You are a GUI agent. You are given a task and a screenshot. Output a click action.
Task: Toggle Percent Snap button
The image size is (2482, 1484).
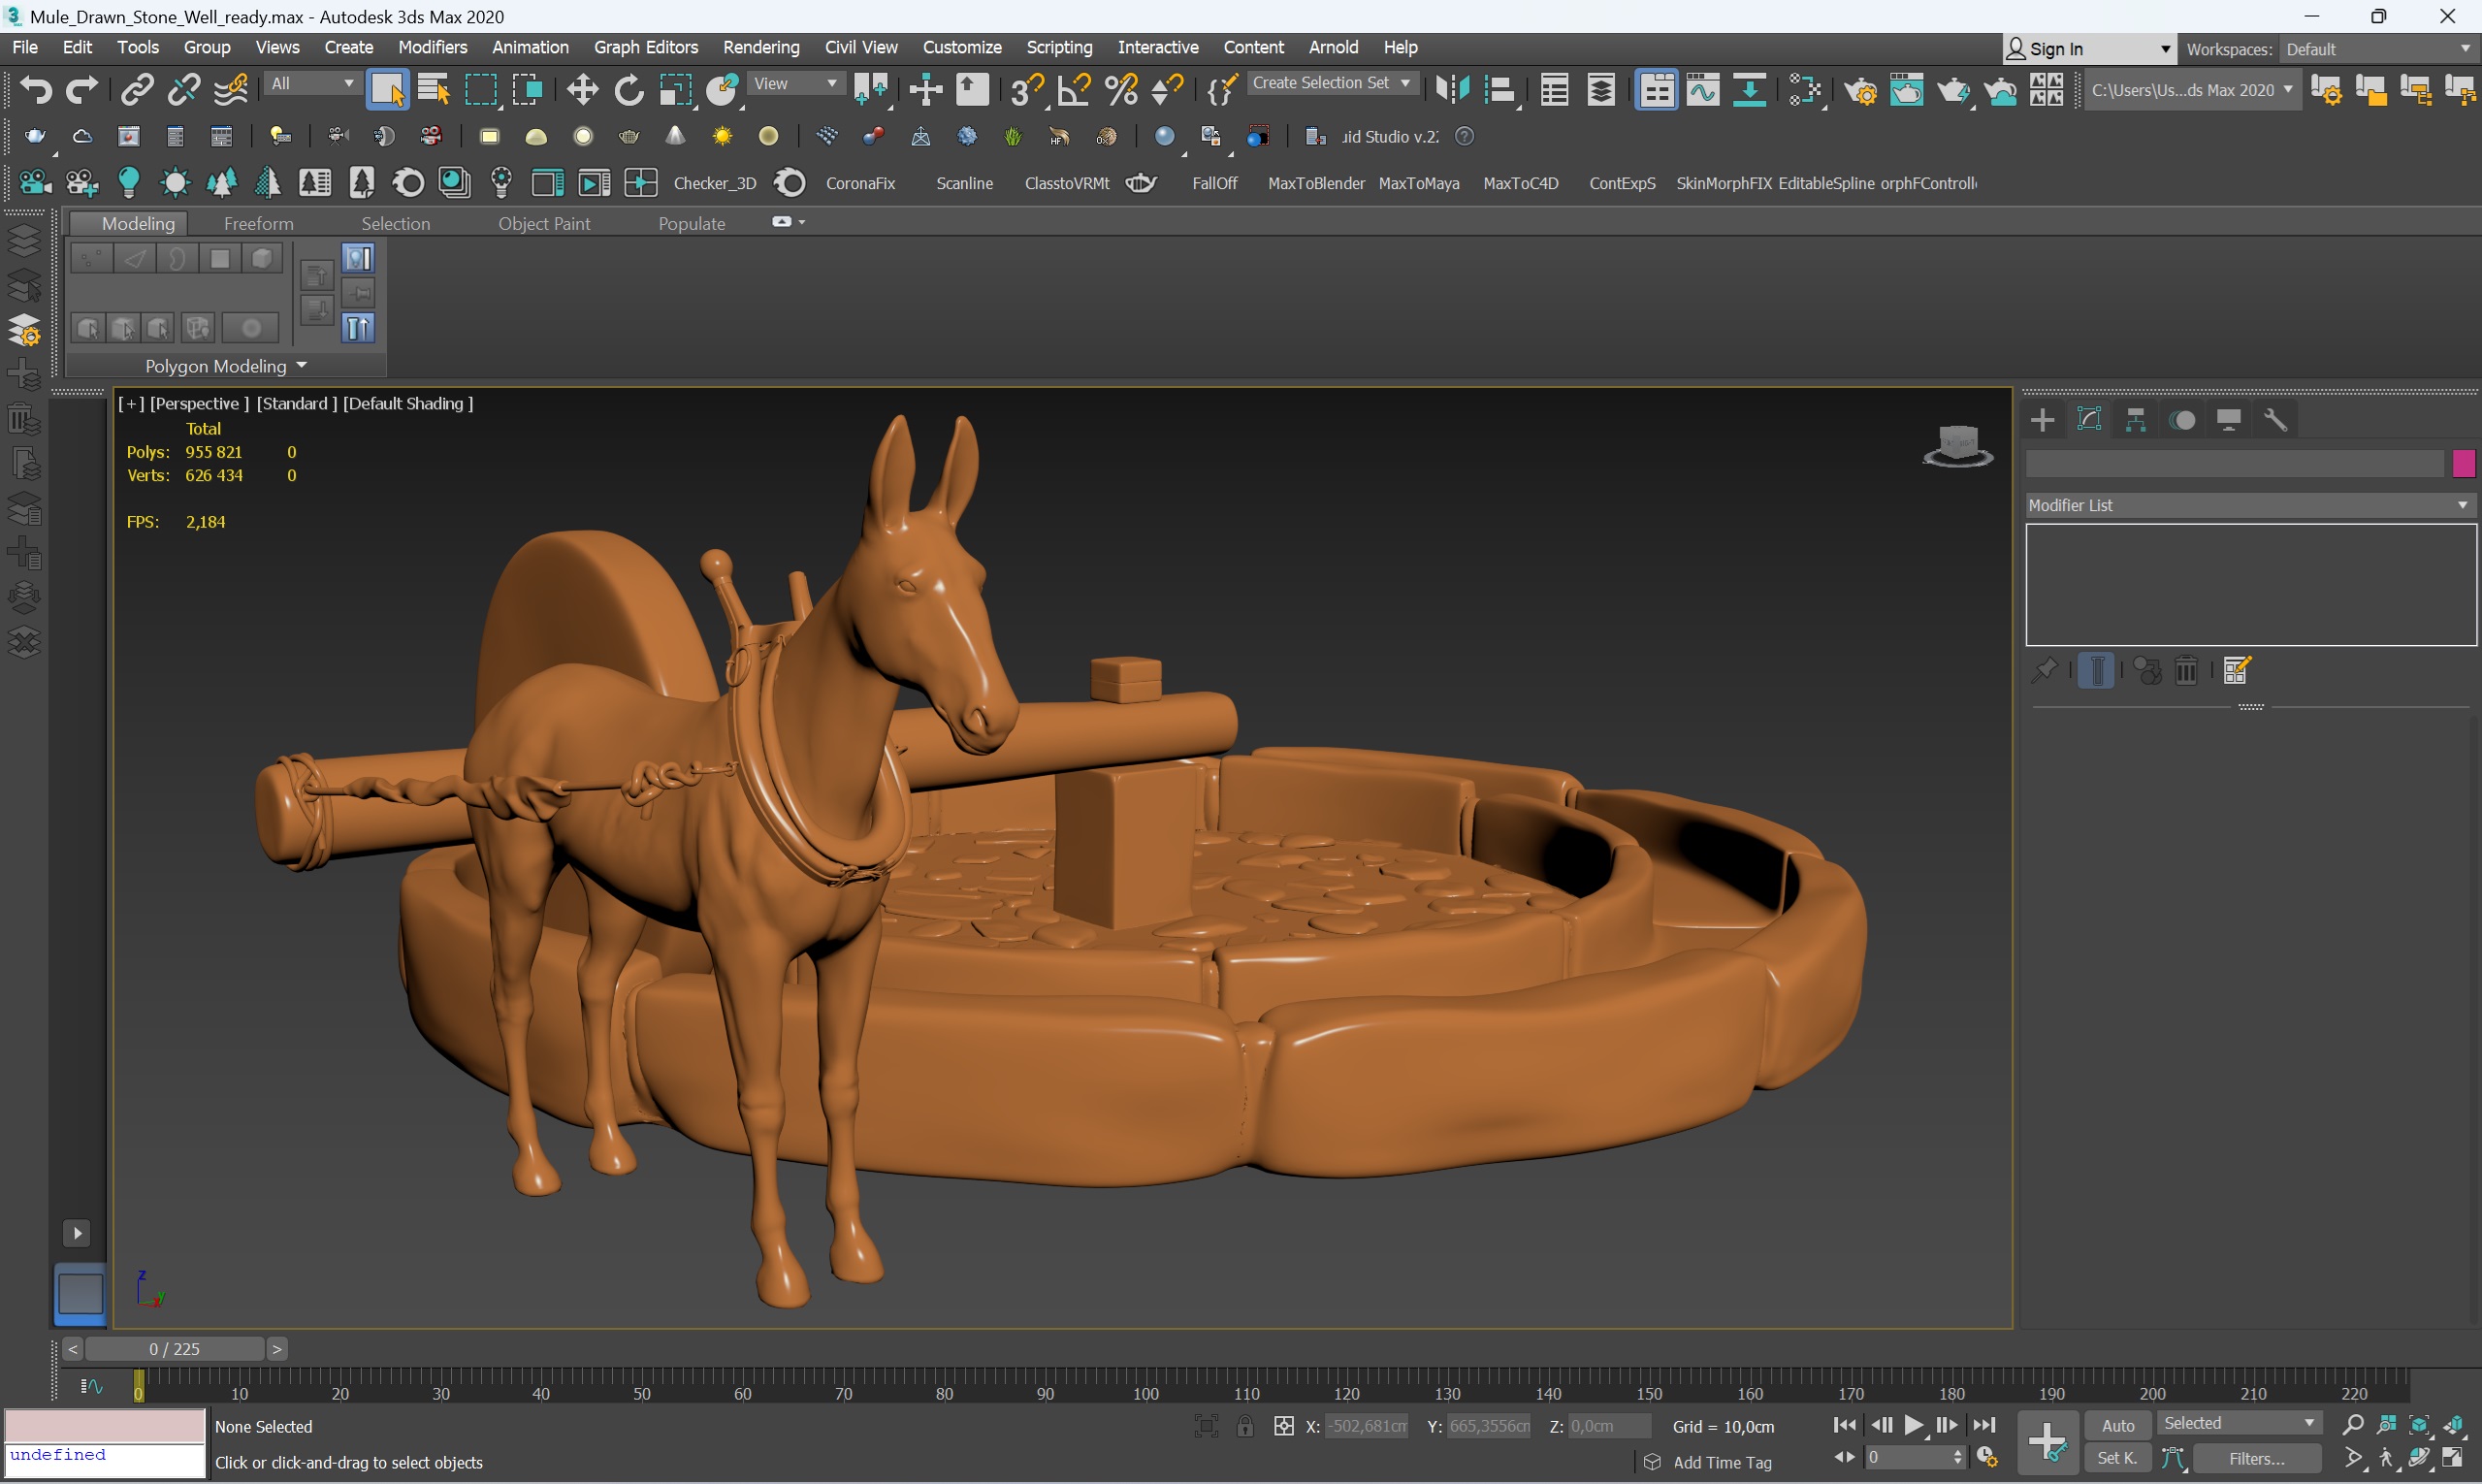coord(1121,90)
